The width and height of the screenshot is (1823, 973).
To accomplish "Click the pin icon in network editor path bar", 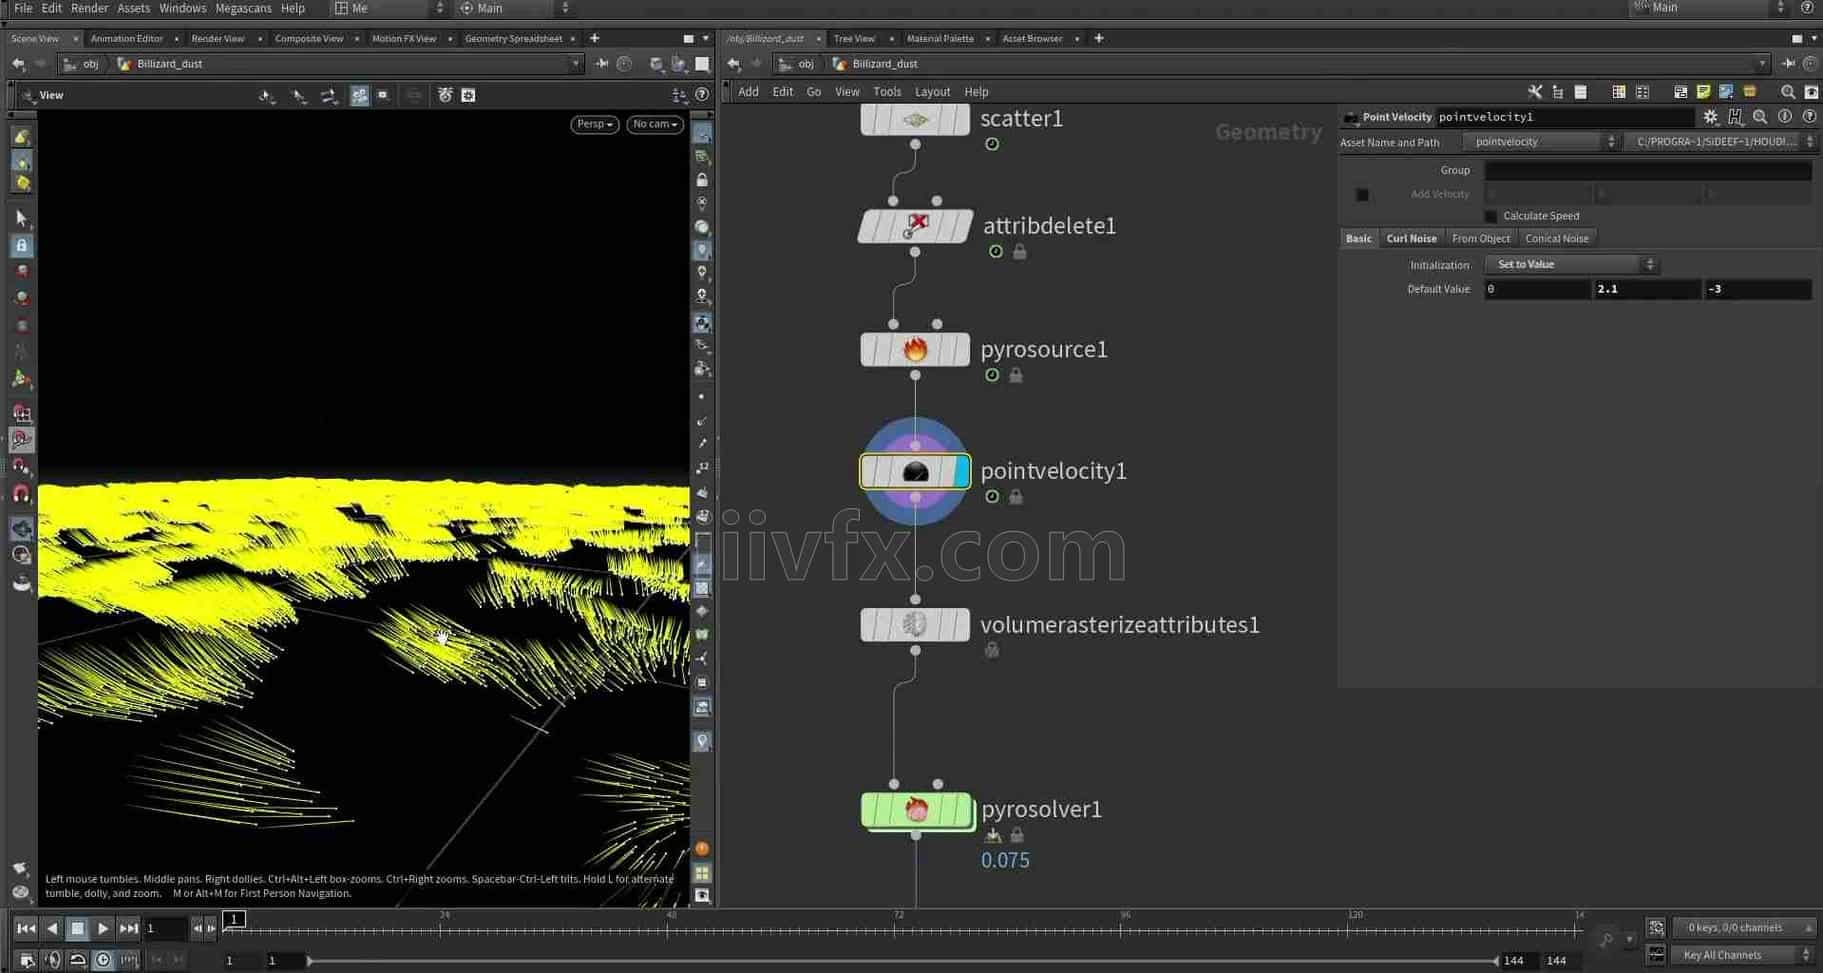I will pyautogui.click(x=1788, y=64).
